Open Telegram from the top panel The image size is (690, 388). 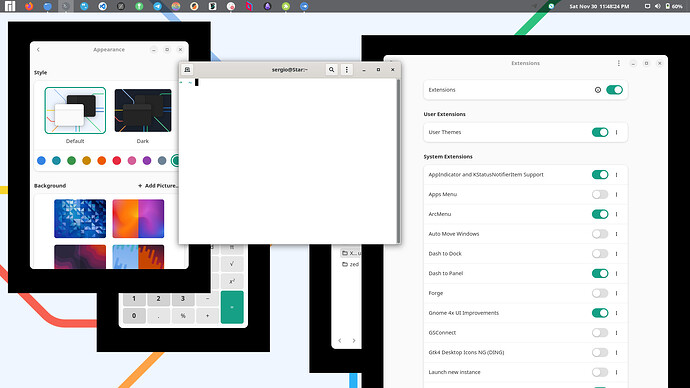157,6
